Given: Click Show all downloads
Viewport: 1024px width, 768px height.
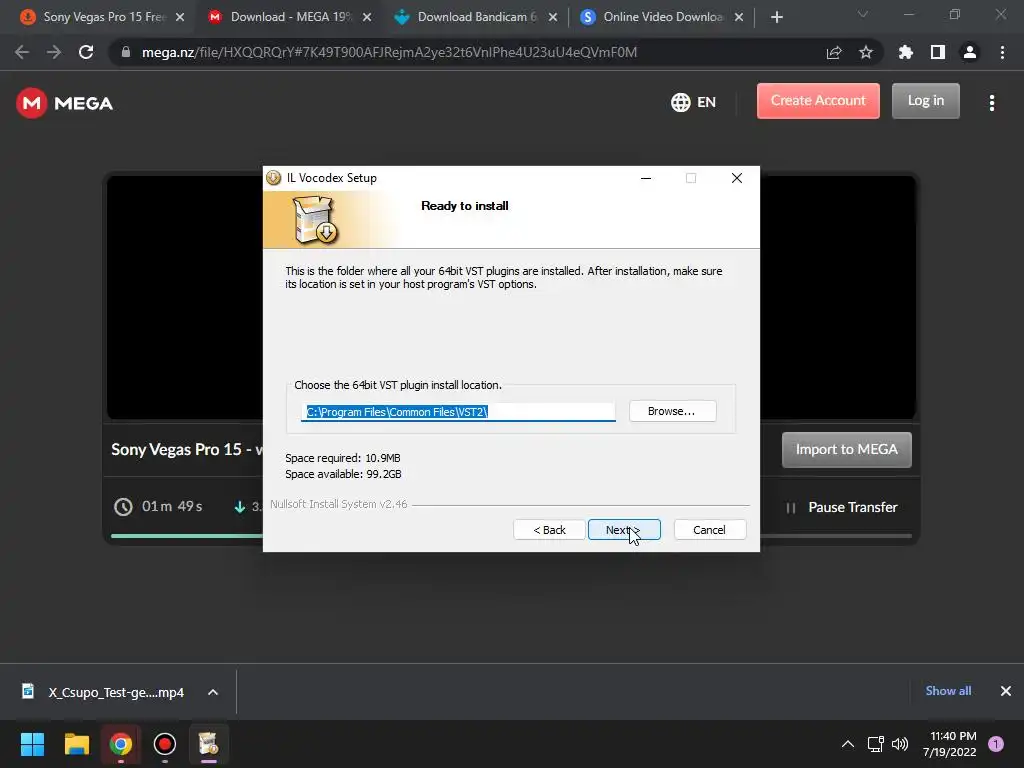Looking at the screenshot, I should (948, 691).
